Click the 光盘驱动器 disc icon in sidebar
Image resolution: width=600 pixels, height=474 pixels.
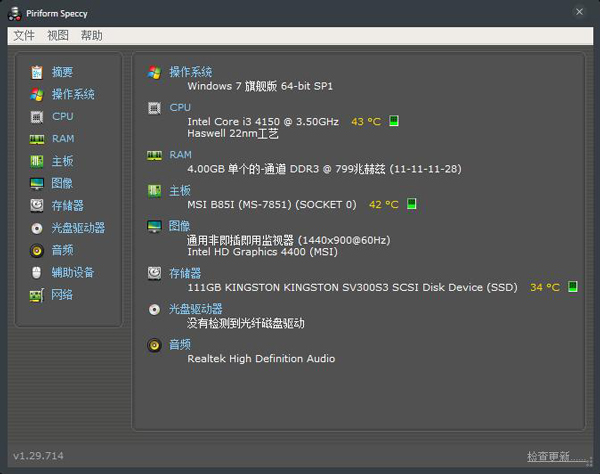[37, 228]
